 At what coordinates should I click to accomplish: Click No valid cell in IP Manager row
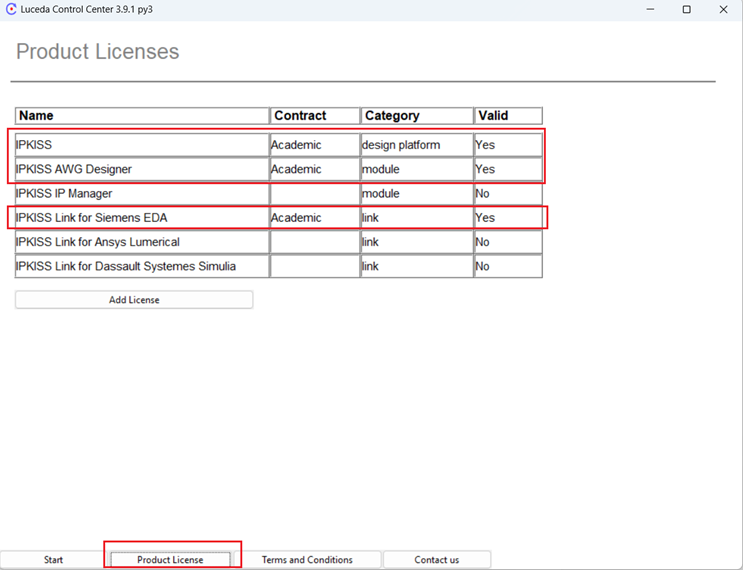coord(508,193)
